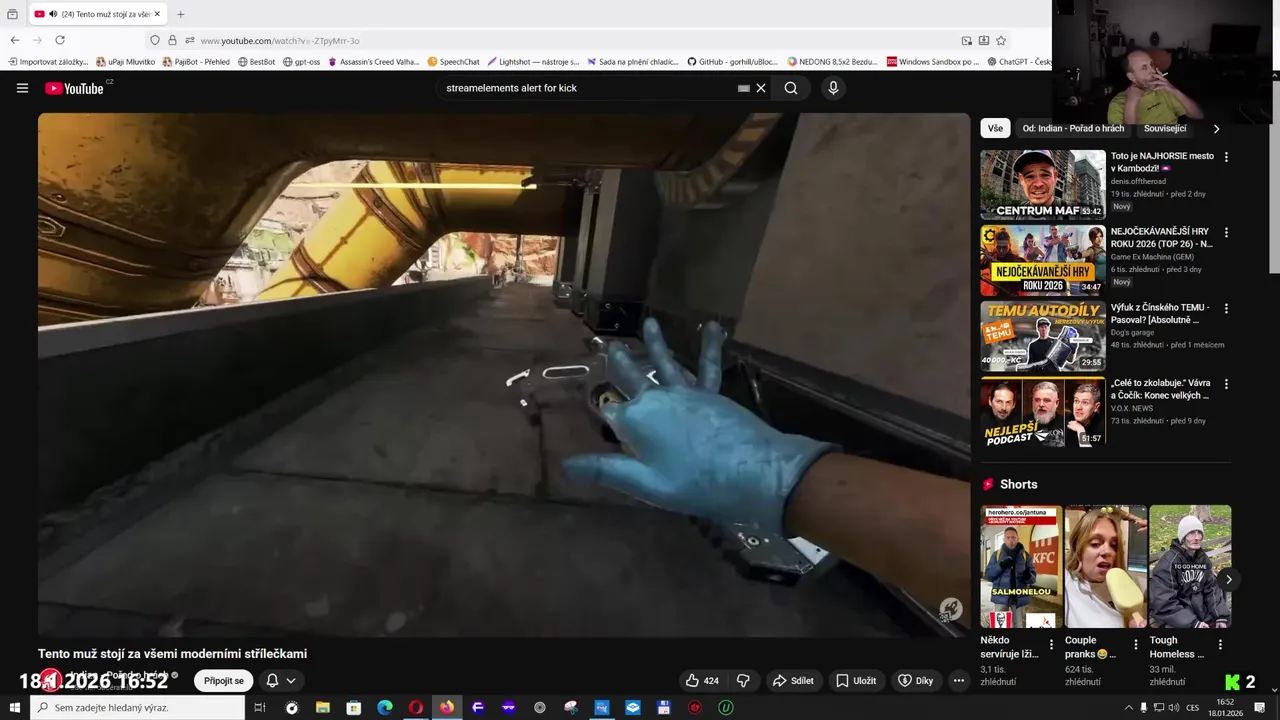Viewport: 1280px width, 720px height.
Task: Open the notification bell dropdown for the channel
Action: coord(280,681)
